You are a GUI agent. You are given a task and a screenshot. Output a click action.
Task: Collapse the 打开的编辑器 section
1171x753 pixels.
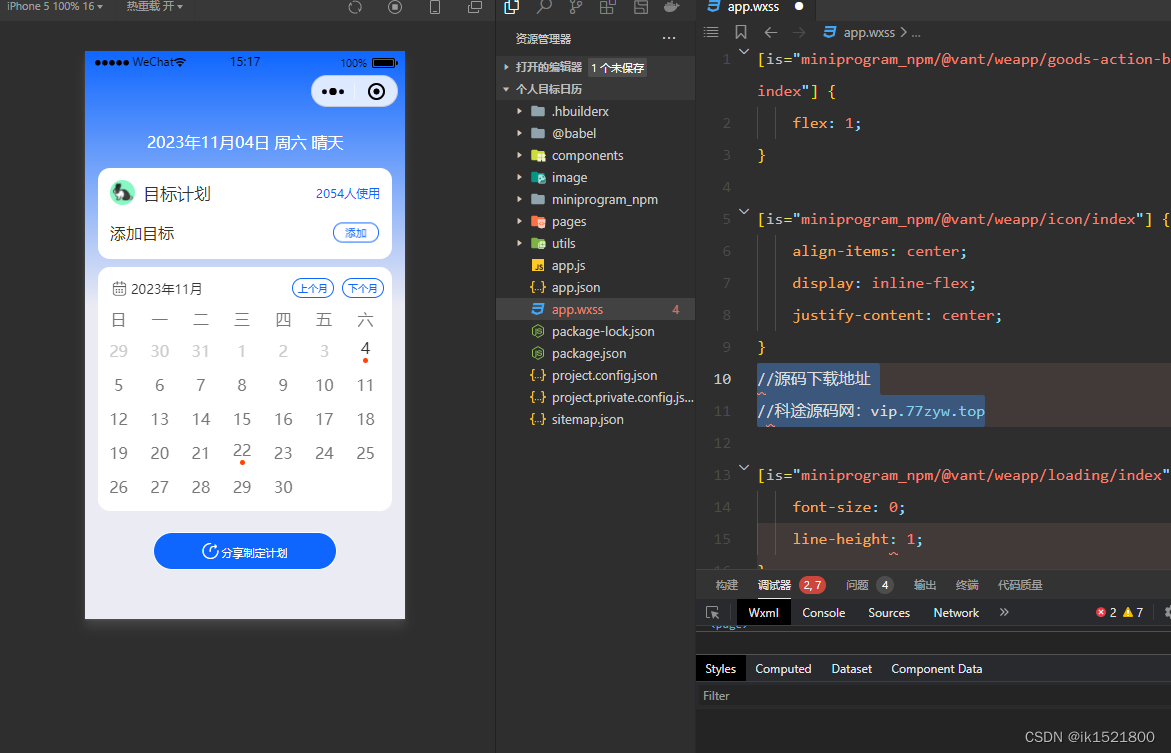pyautogui.click(x=506, y=67)
